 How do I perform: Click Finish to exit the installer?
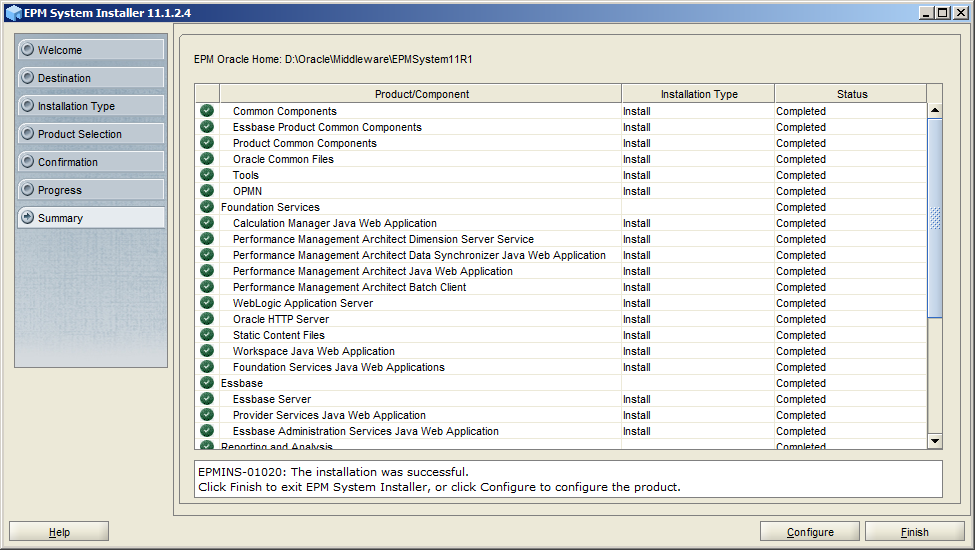915,531
